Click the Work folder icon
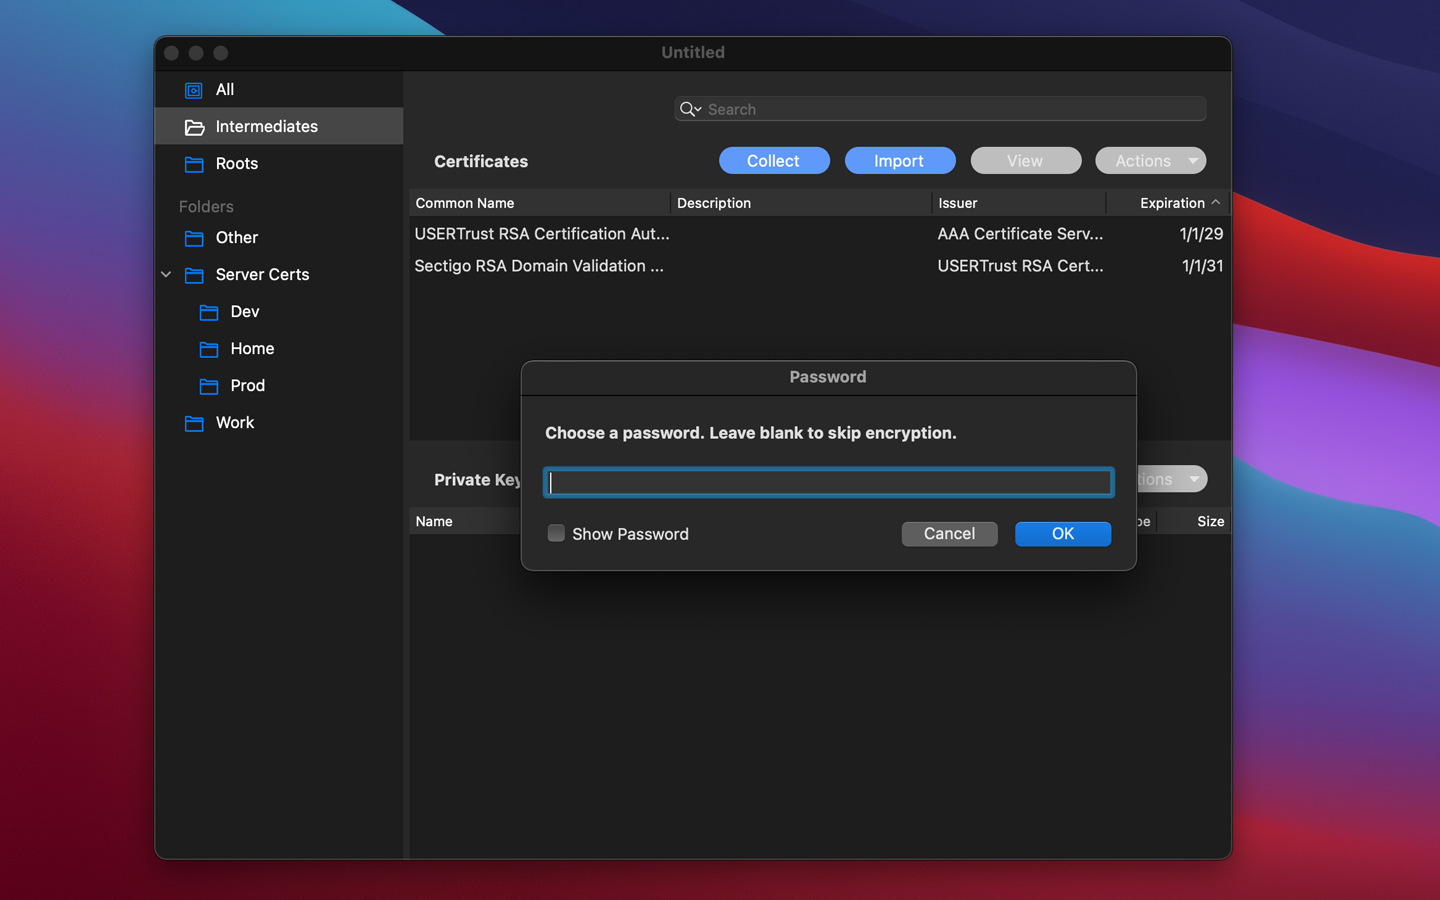 (x=194, y=423)
